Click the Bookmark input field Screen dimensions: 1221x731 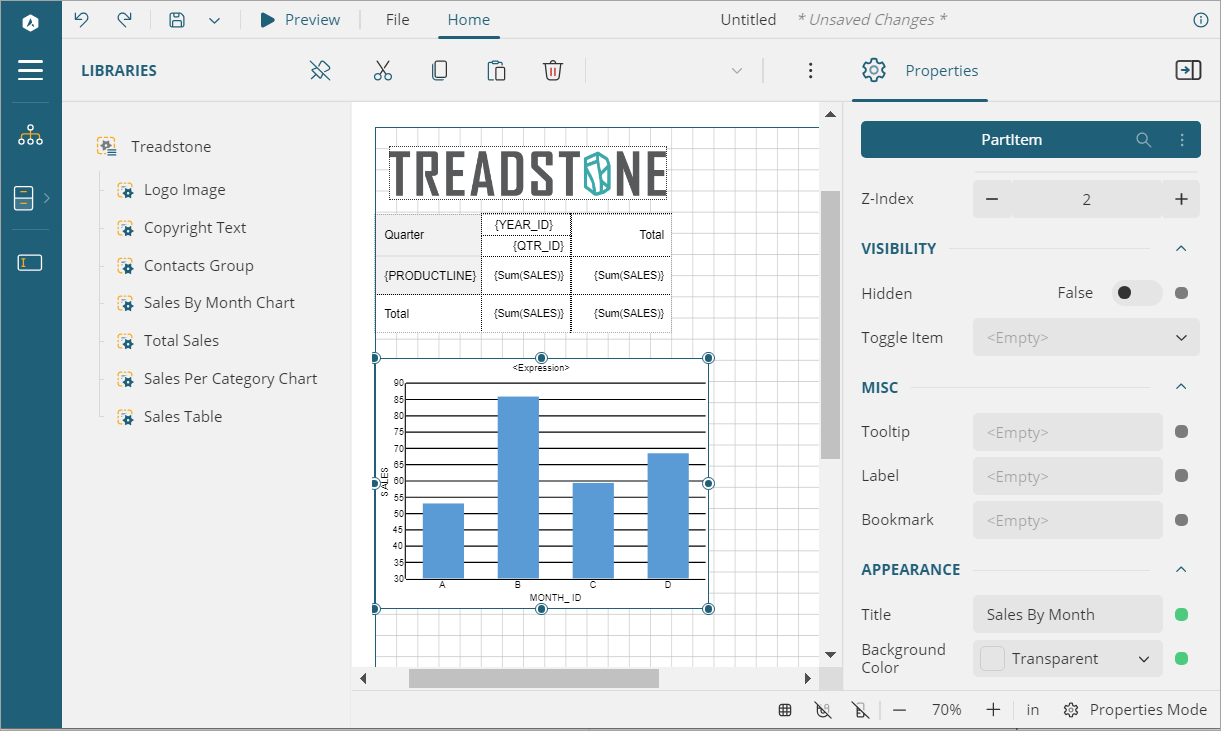click(x=1068, y=520)
